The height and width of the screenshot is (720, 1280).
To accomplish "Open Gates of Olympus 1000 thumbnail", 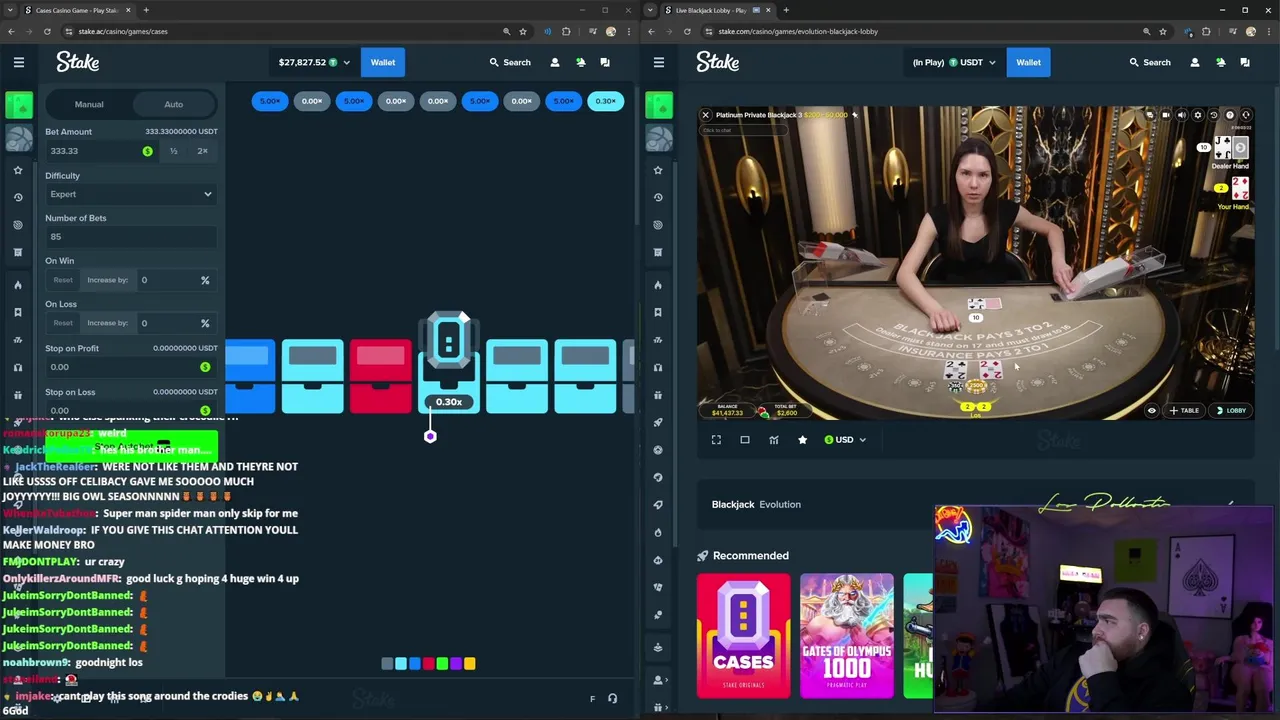I will pos(847,635).
